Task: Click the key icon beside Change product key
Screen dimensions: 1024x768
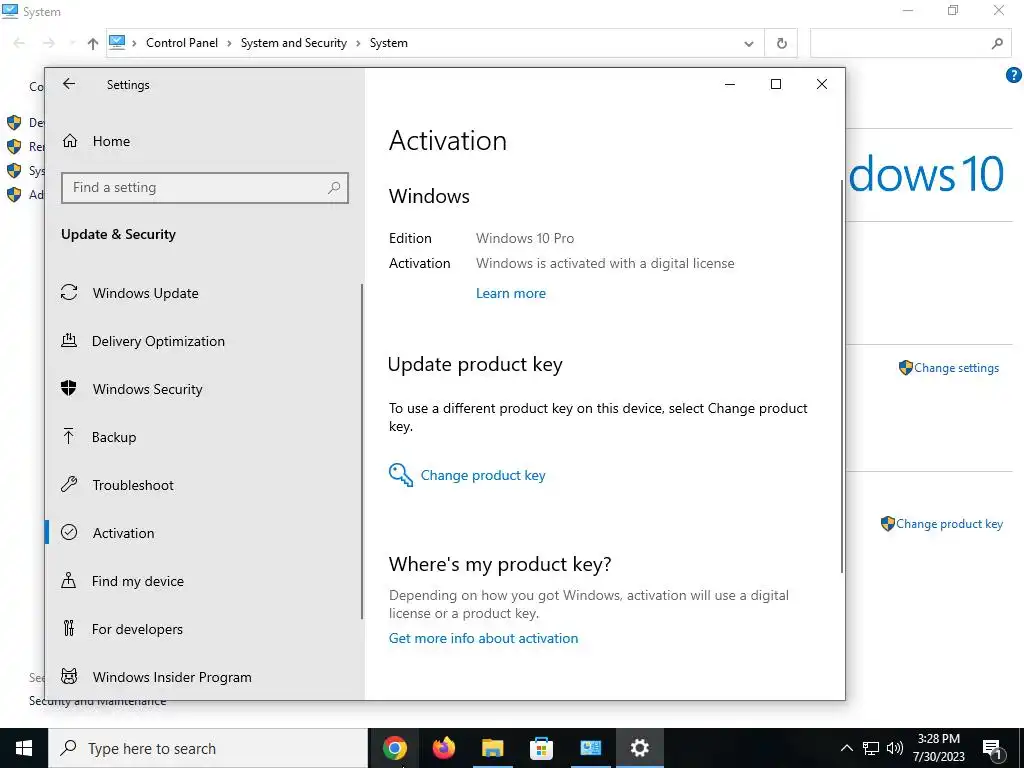Action: pos(401,475)
